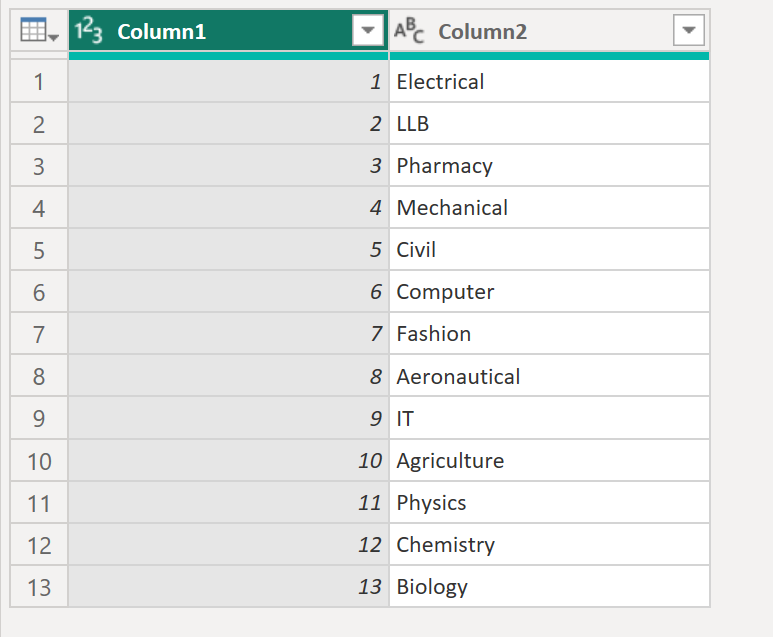Viewport: 773px width, 637px height.
Task: Open the Column1 filter dropdown
Action: point(368,32)
